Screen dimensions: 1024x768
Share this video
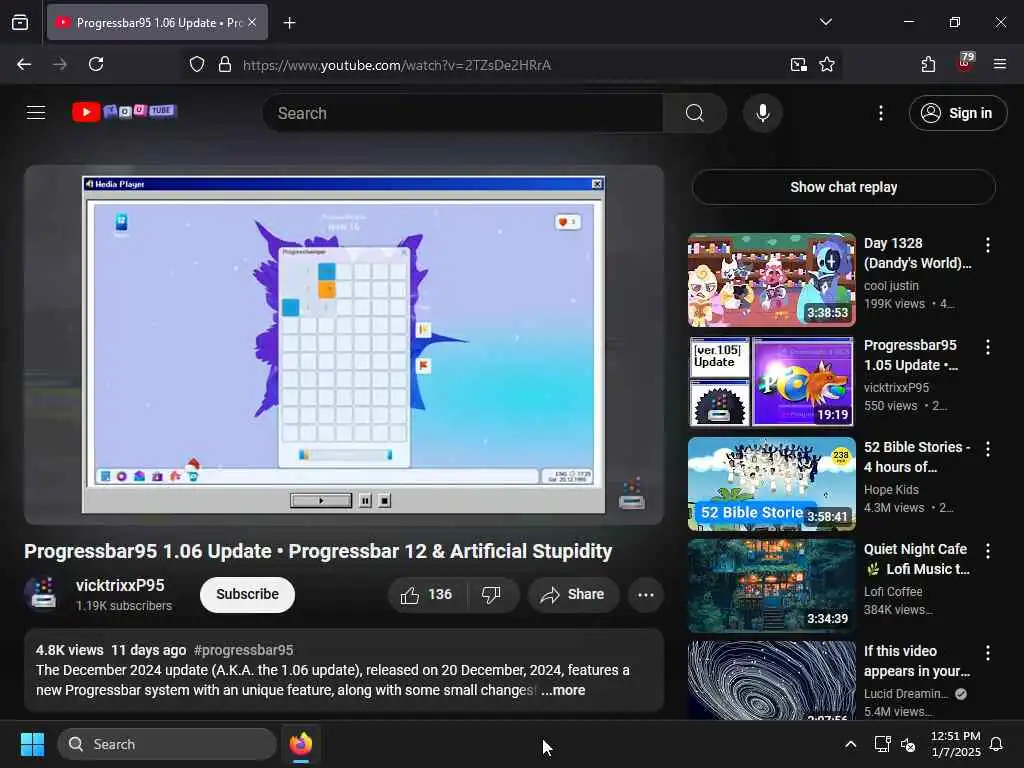pyautogui.click(x=573, y=594)
